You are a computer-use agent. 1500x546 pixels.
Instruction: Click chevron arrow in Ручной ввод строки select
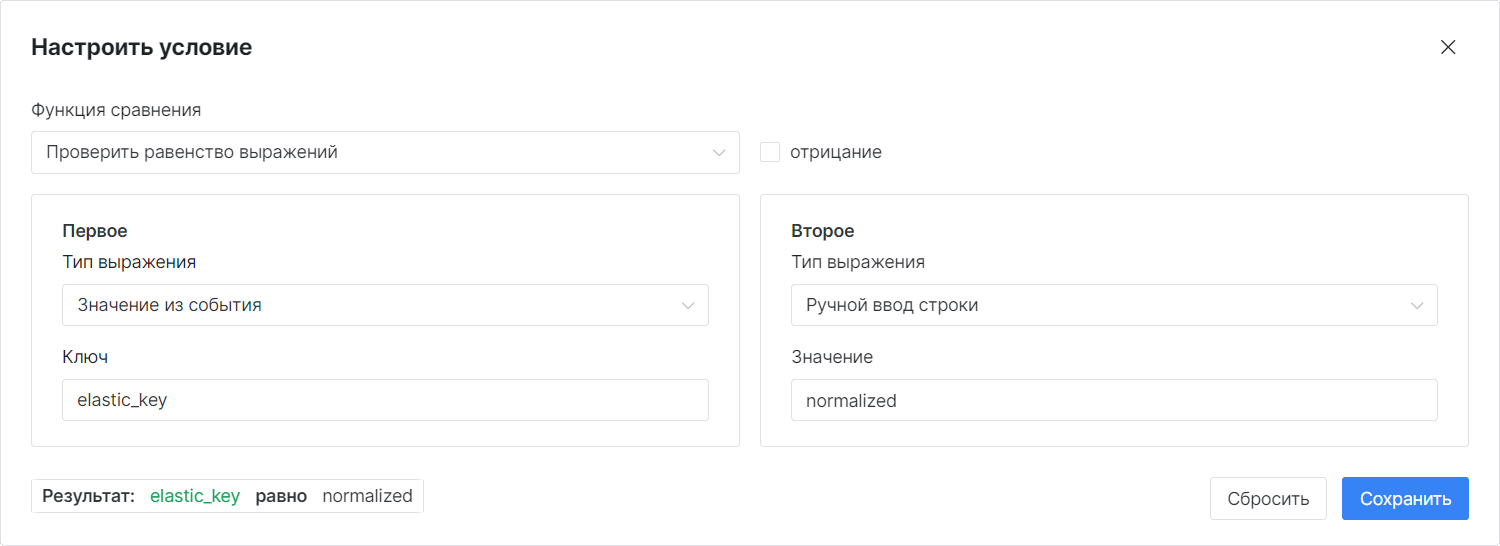pos(1417,306)
